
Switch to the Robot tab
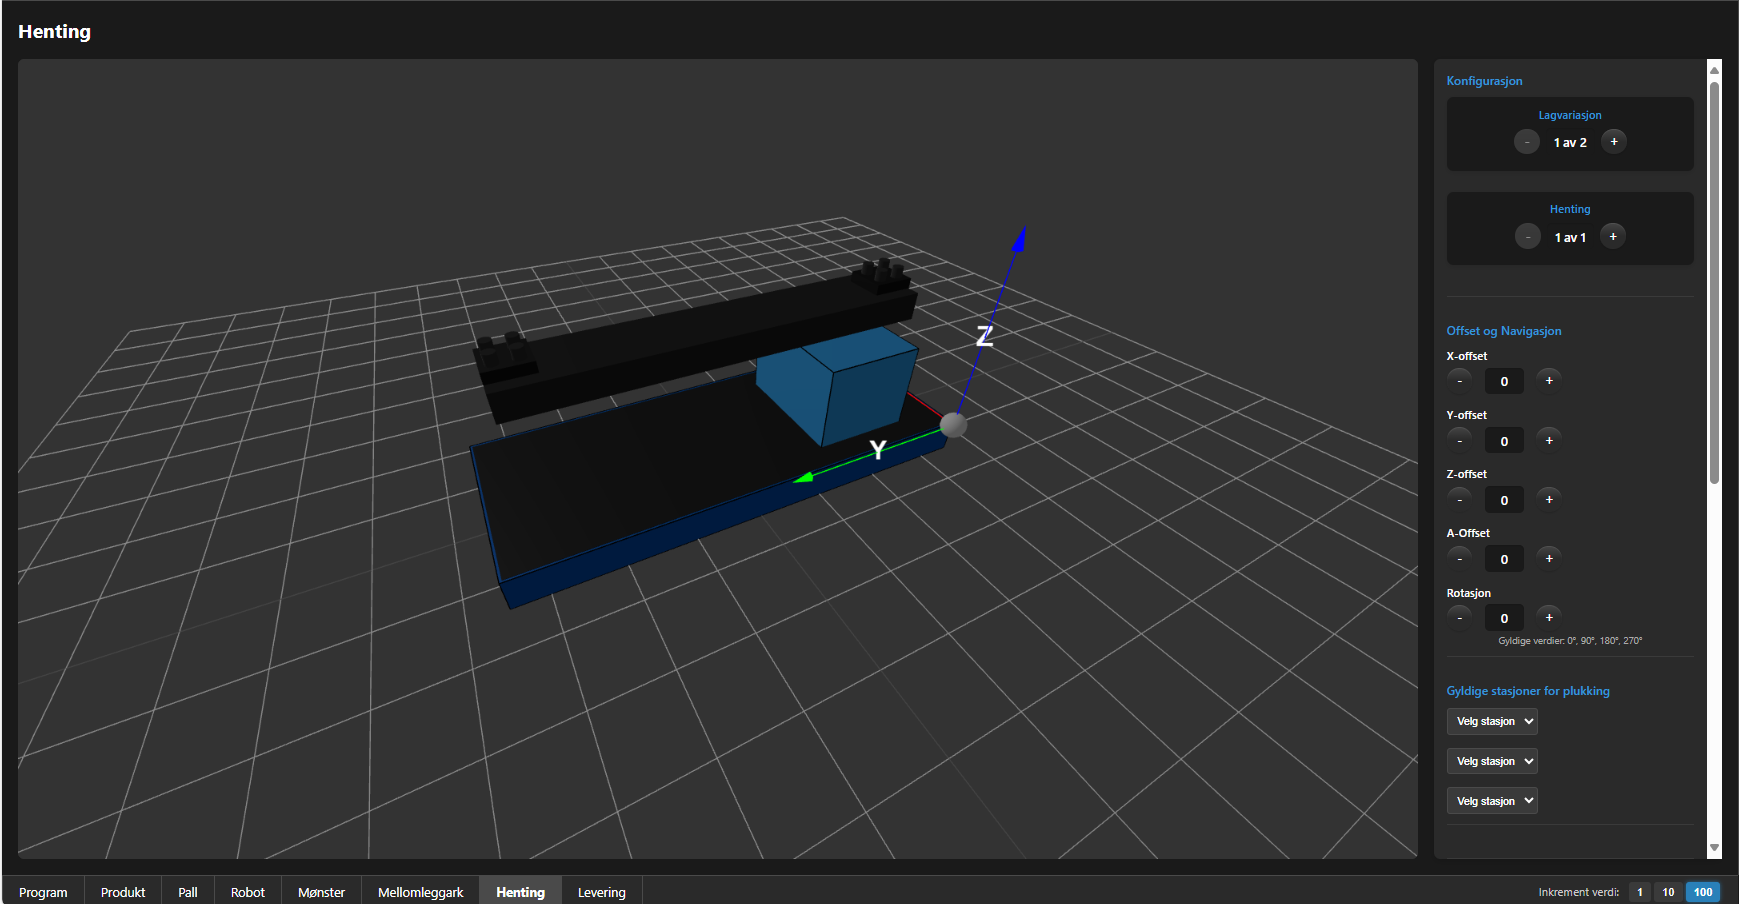pyautogui.click(x=248, y=892)
